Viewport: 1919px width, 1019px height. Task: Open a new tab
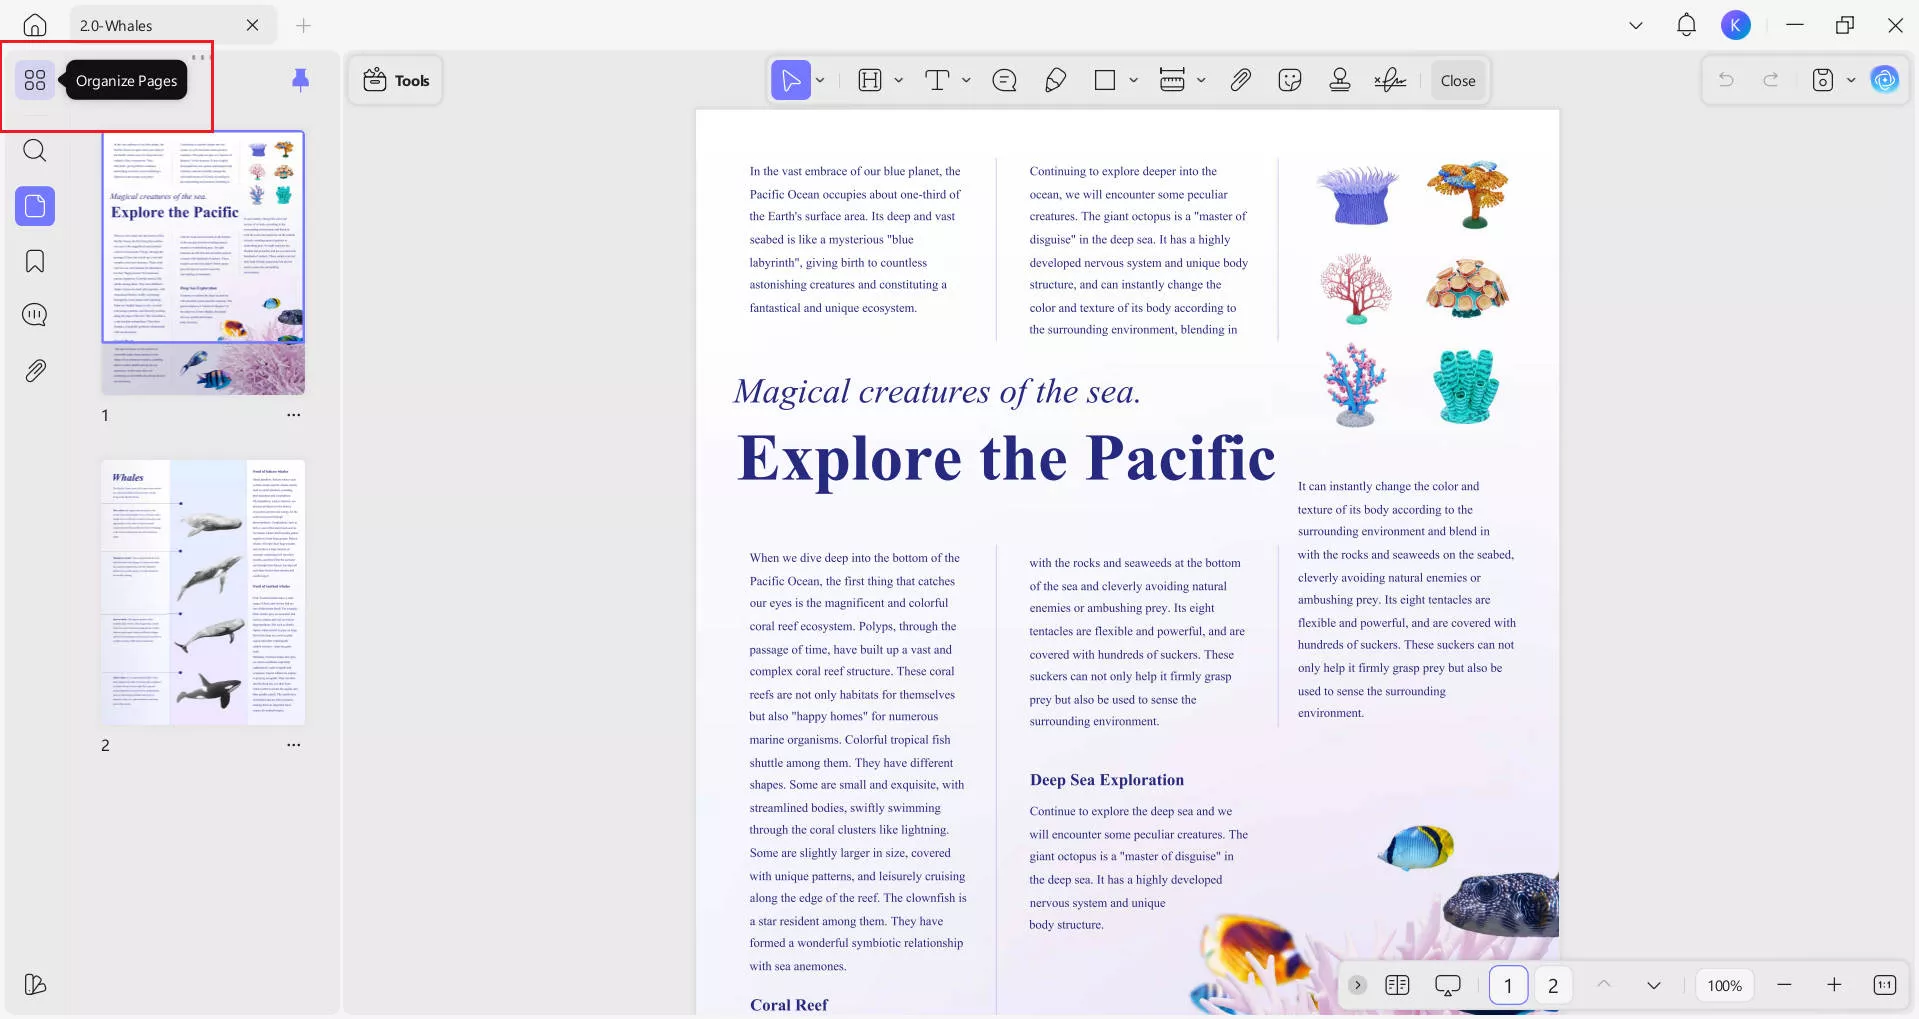point(304,25)
